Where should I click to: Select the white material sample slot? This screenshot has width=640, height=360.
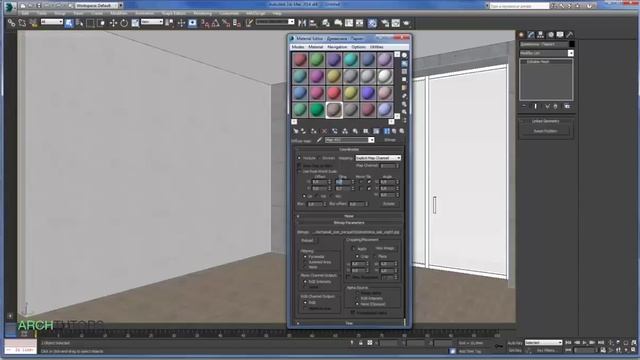pos(384,76)
